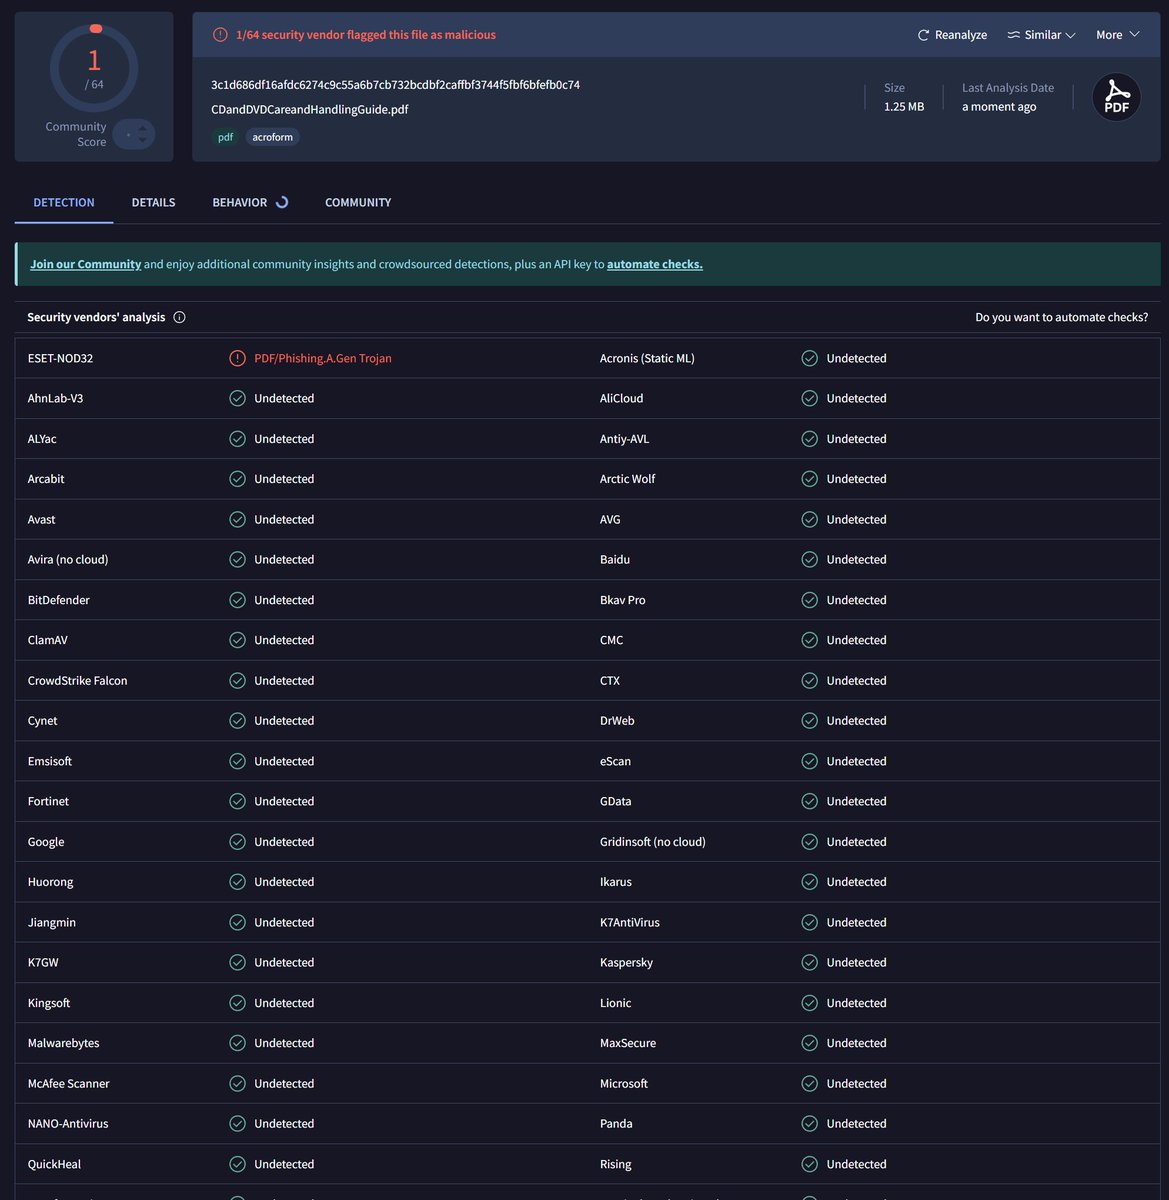Click the Reanalyze button
1169x1200 pixels.
(952, 35)
